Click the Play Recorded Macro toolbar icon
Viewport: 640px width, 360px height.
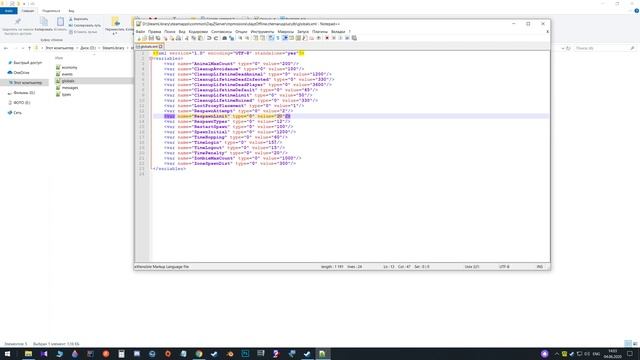[x=340, y=38]
